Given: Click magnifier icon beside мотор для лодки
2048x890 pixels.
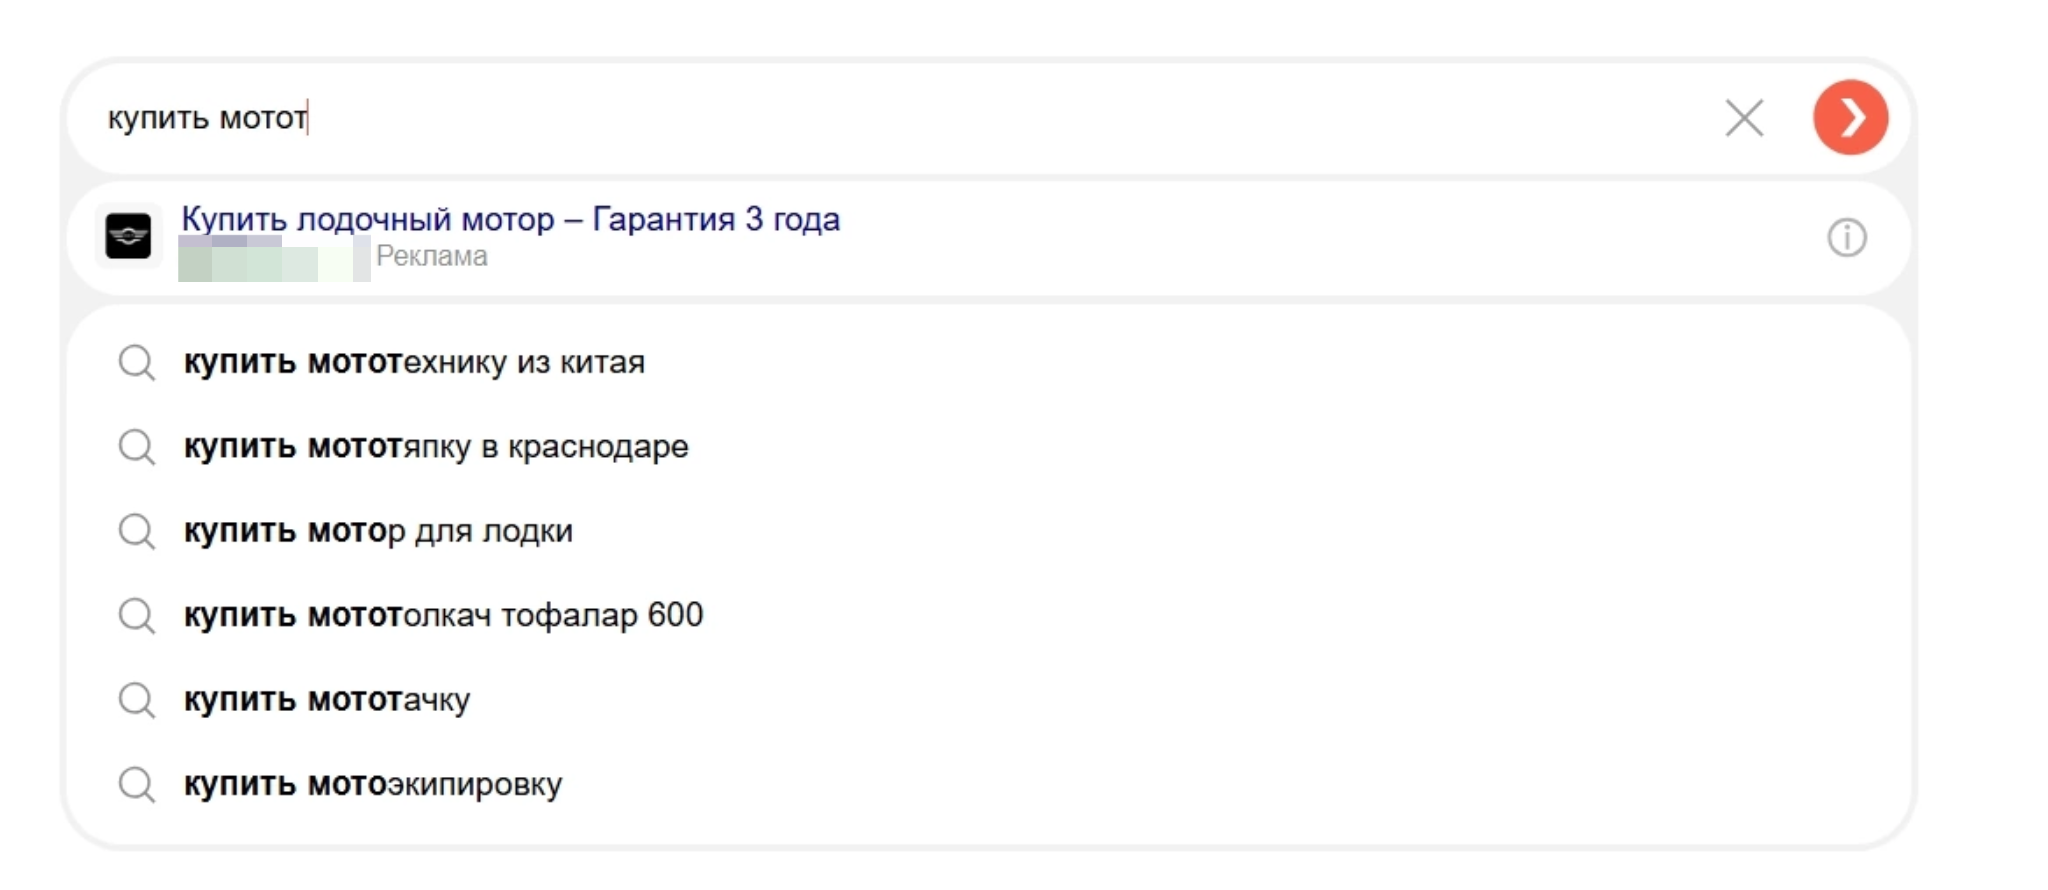Looking at the screenshot, I should pyautogui.click(x=136, y=531).
